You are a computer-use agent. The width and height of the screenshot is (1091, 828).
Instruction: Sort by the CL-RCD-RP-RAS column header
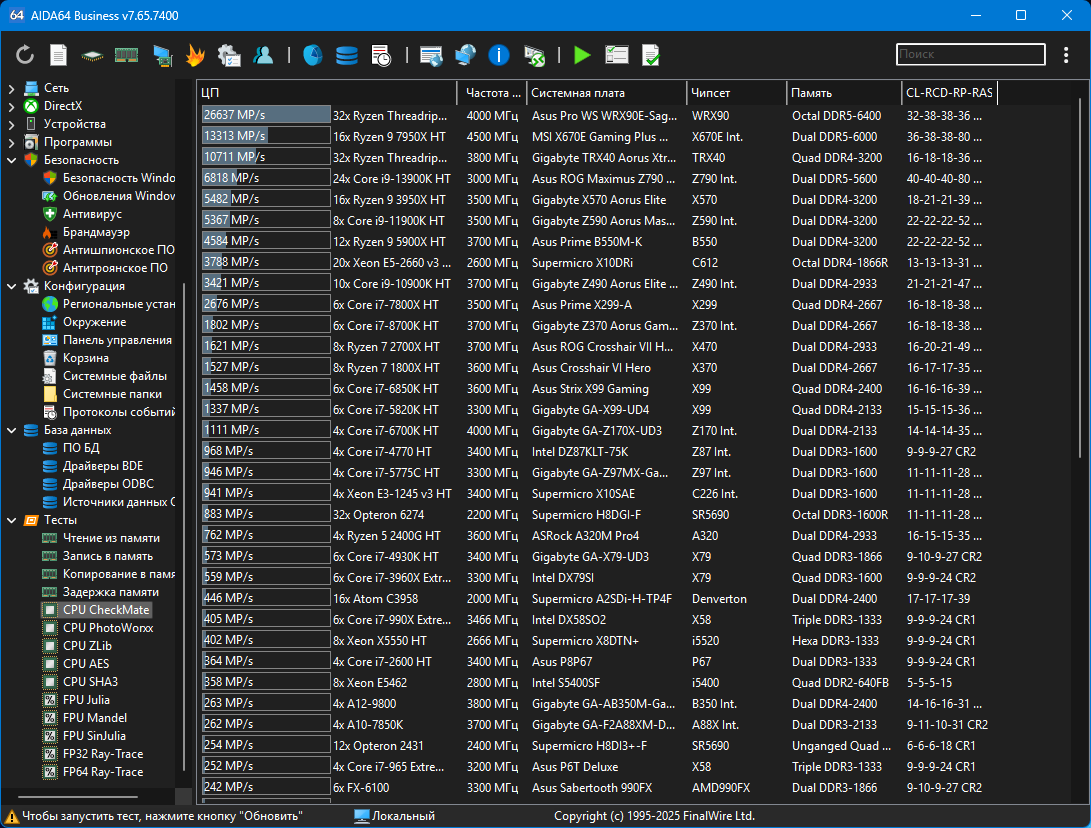(949, 93)
